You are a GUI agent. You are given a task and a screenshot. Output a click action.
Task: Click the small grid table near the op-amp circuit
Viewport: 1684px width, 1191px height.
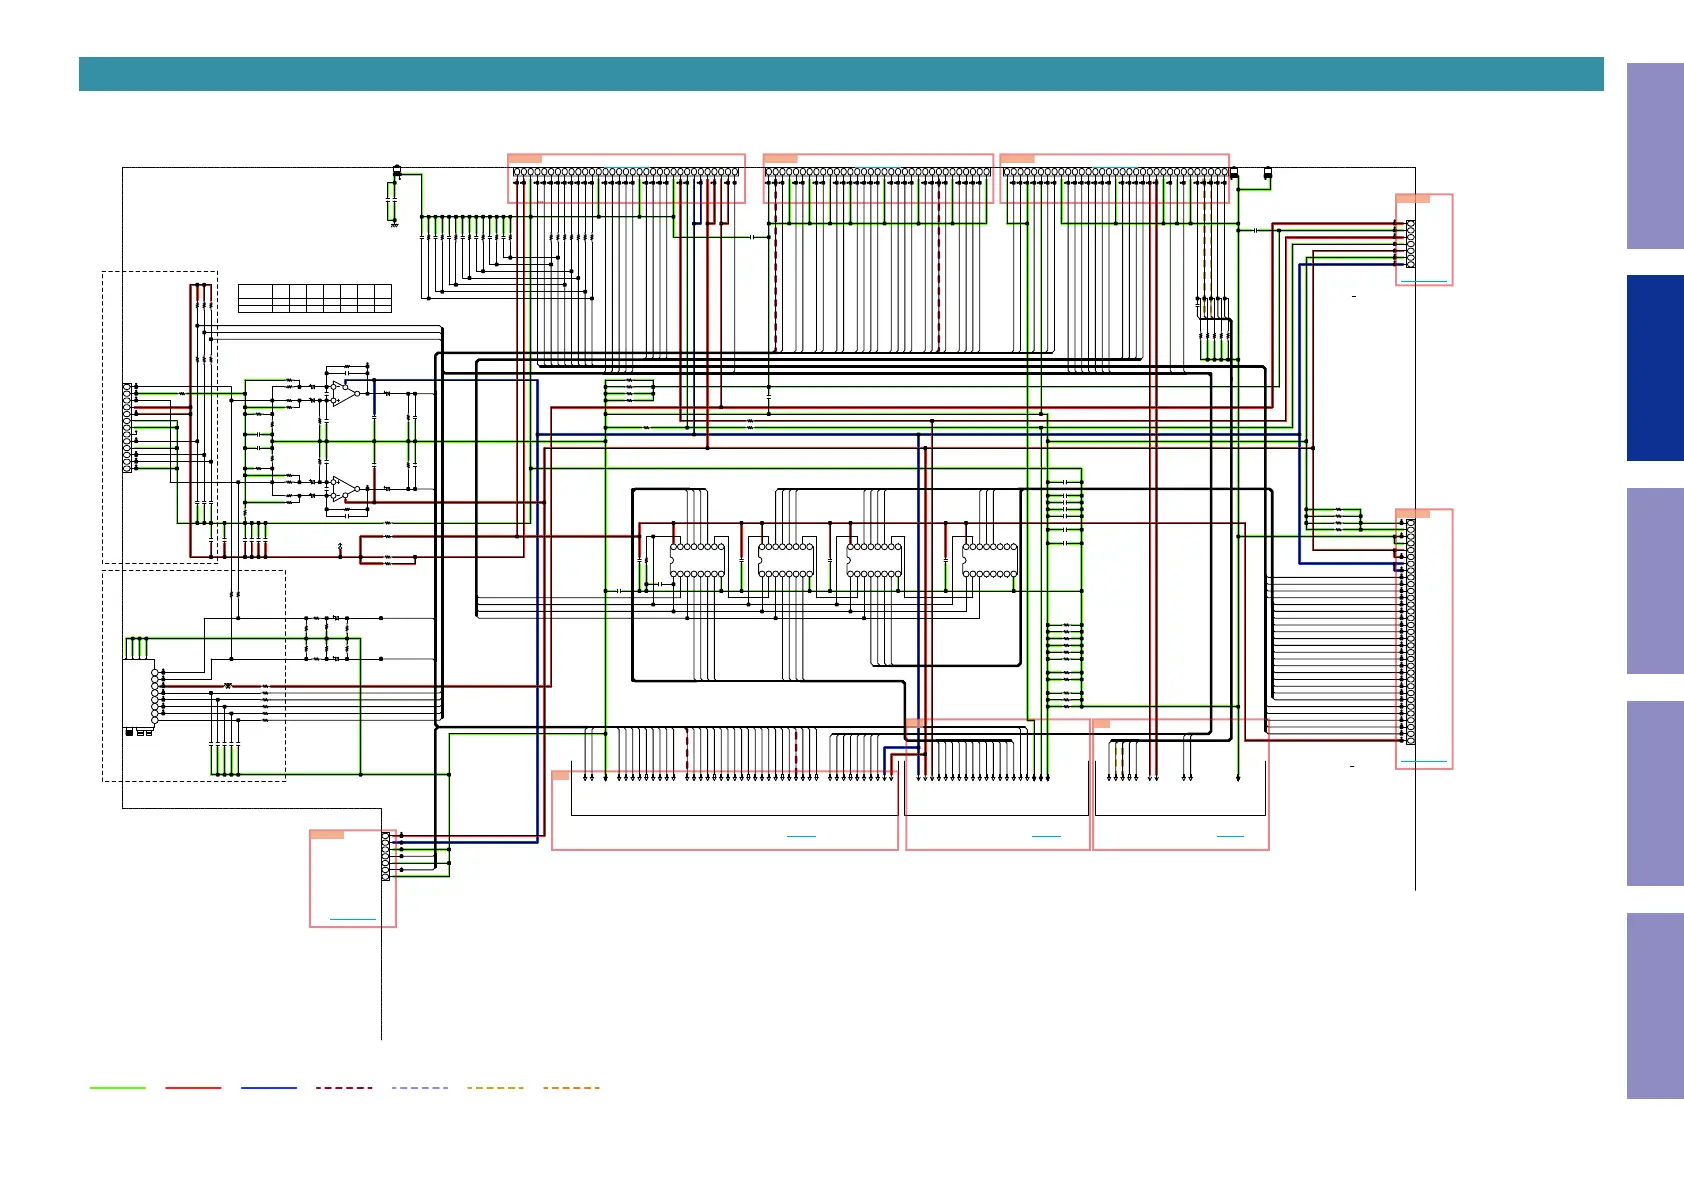click(x=314, y=298)
